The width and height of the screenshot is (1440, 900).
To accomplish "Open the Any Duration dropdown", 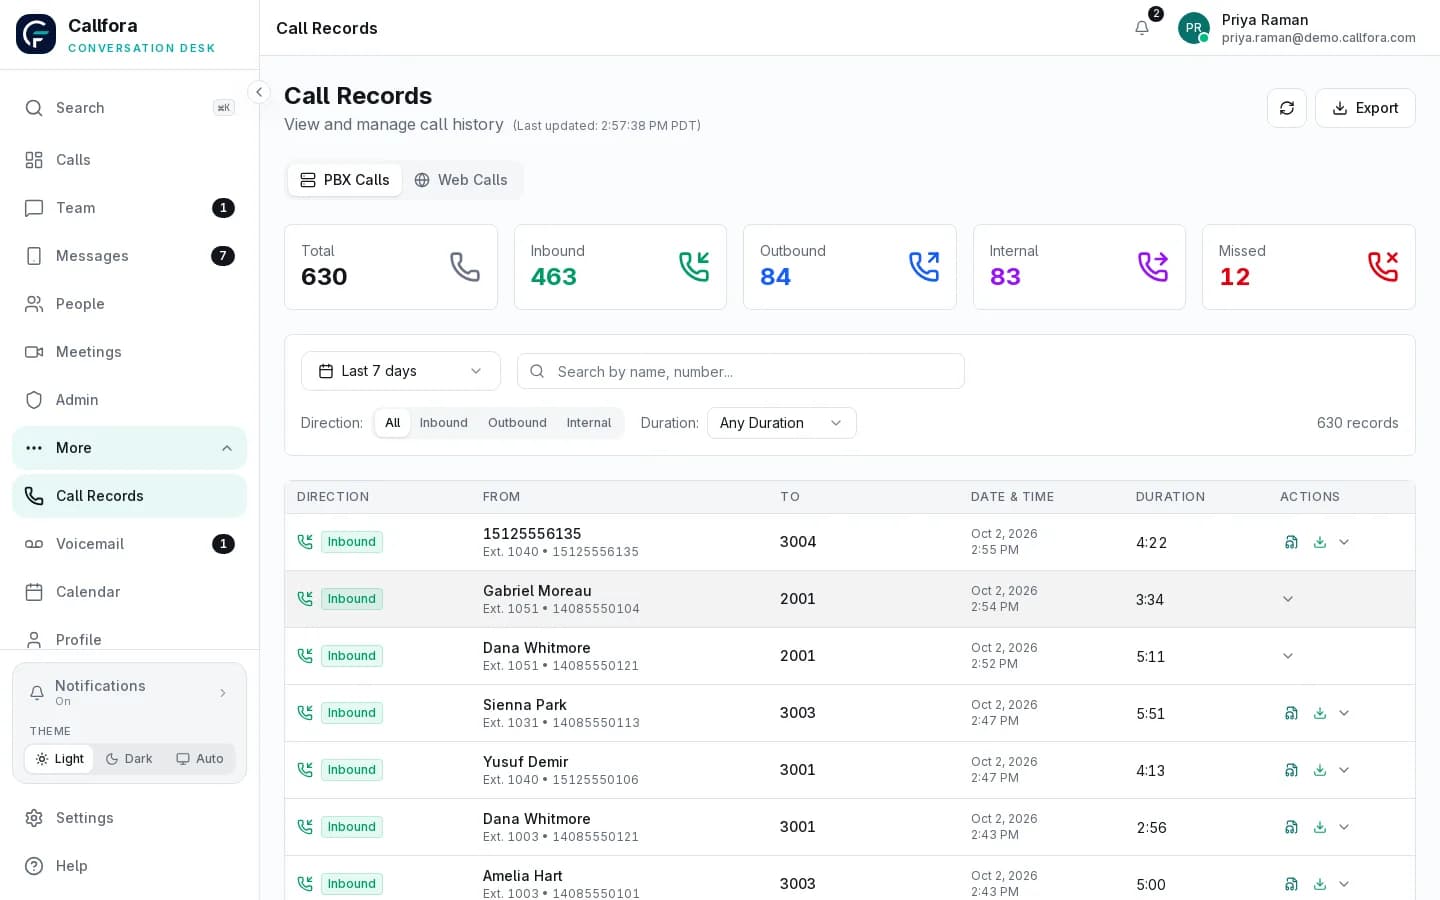I will 782,423.
